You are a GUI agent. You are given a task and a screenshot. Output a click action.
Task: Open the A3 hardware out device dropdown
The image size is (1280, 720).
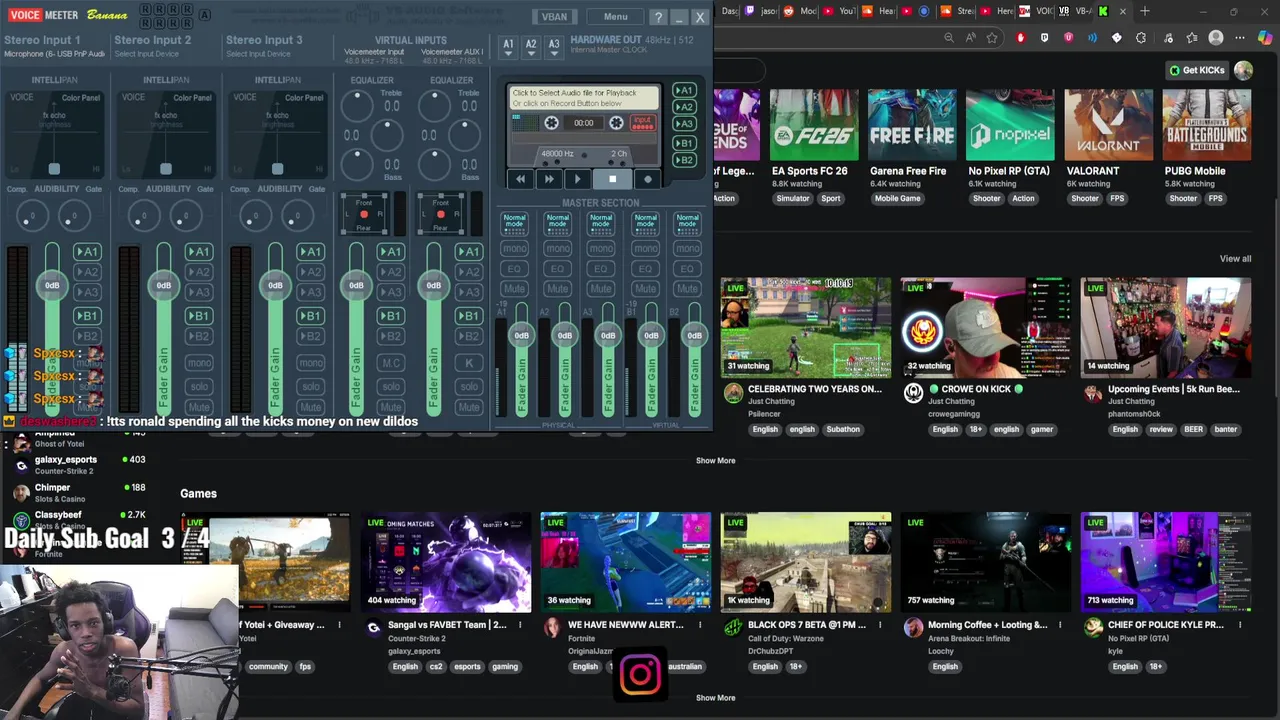point(554,47)
